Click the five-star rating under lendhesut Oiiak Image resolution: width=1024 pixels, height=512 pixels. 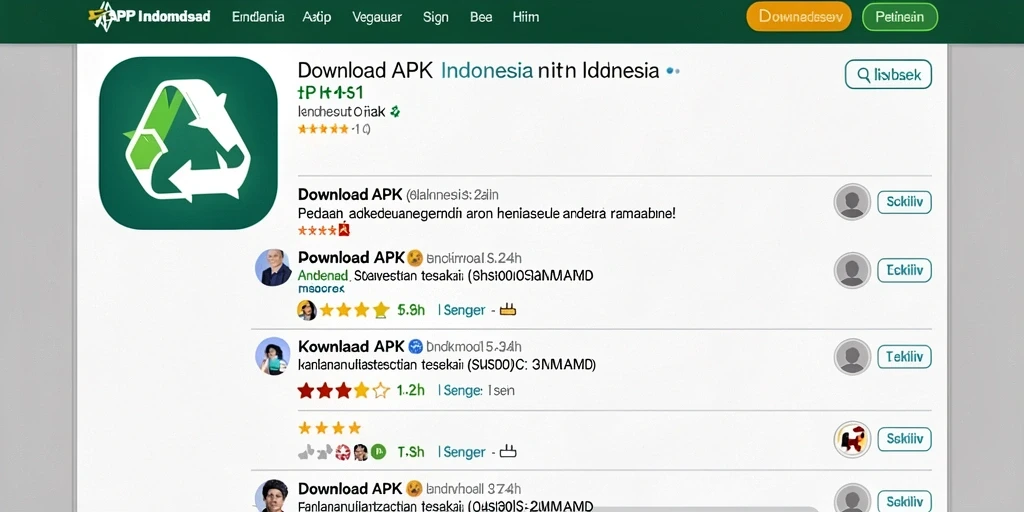(x=323, y=129)
